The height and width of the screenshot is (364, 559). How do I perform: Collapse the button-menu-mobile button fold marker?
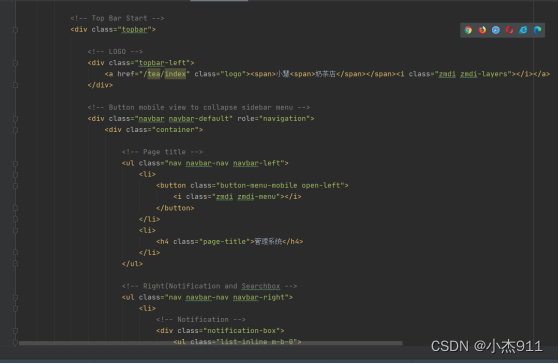point(15,186)
